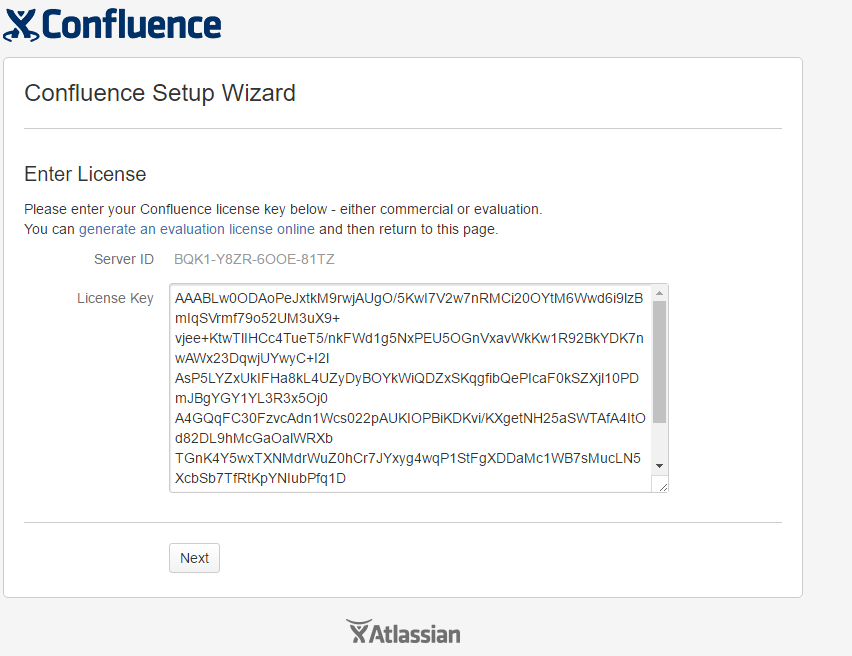Click the last visible license line XcbSb7TfRtKpYNIubPfq1D

pos(260,478)
